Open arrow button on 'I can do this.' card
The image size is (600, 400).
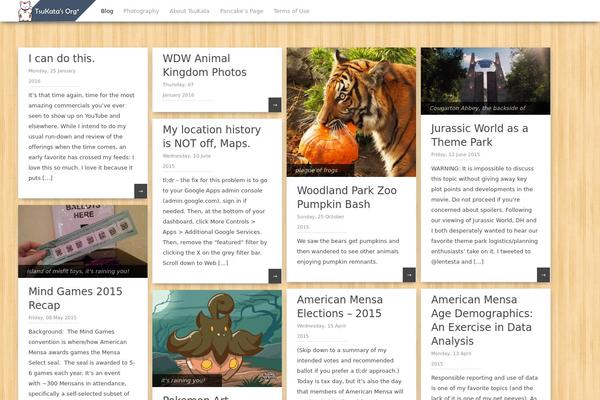pyautogui.click(x=140, y=191)
